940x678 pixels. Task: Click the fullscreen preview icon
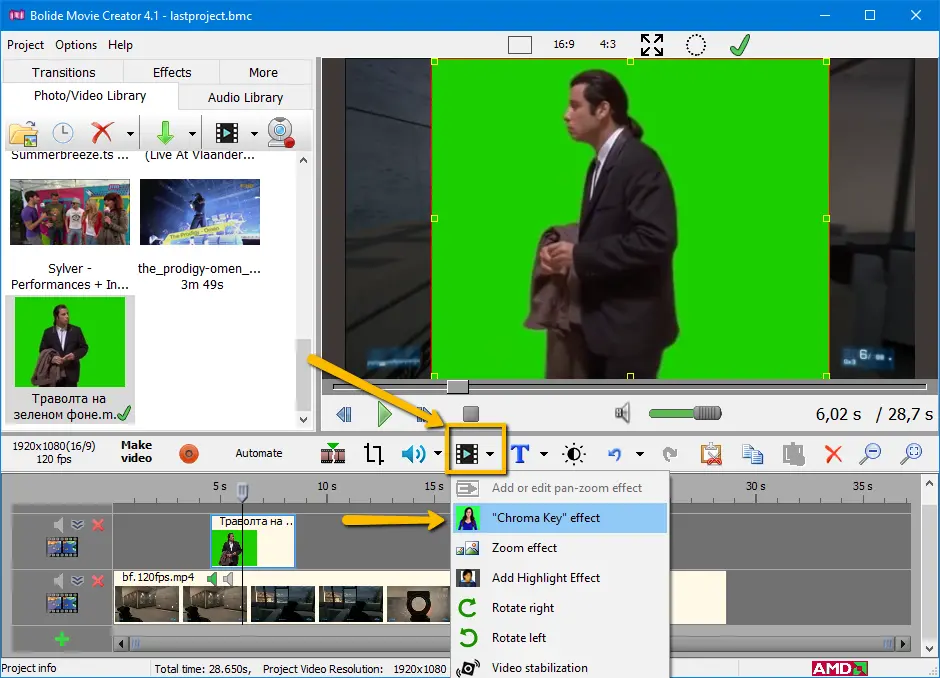652,45
